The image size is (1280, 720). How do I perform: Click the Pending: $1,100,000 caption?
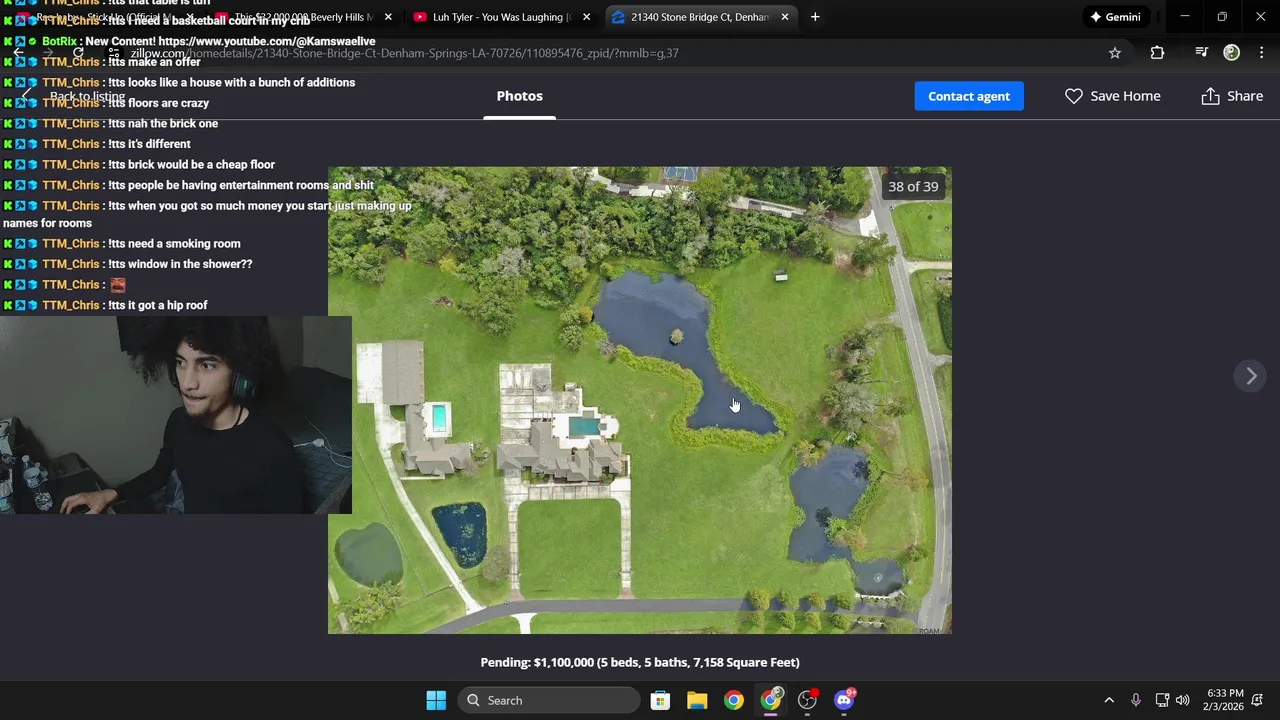[x=640, y=662]
